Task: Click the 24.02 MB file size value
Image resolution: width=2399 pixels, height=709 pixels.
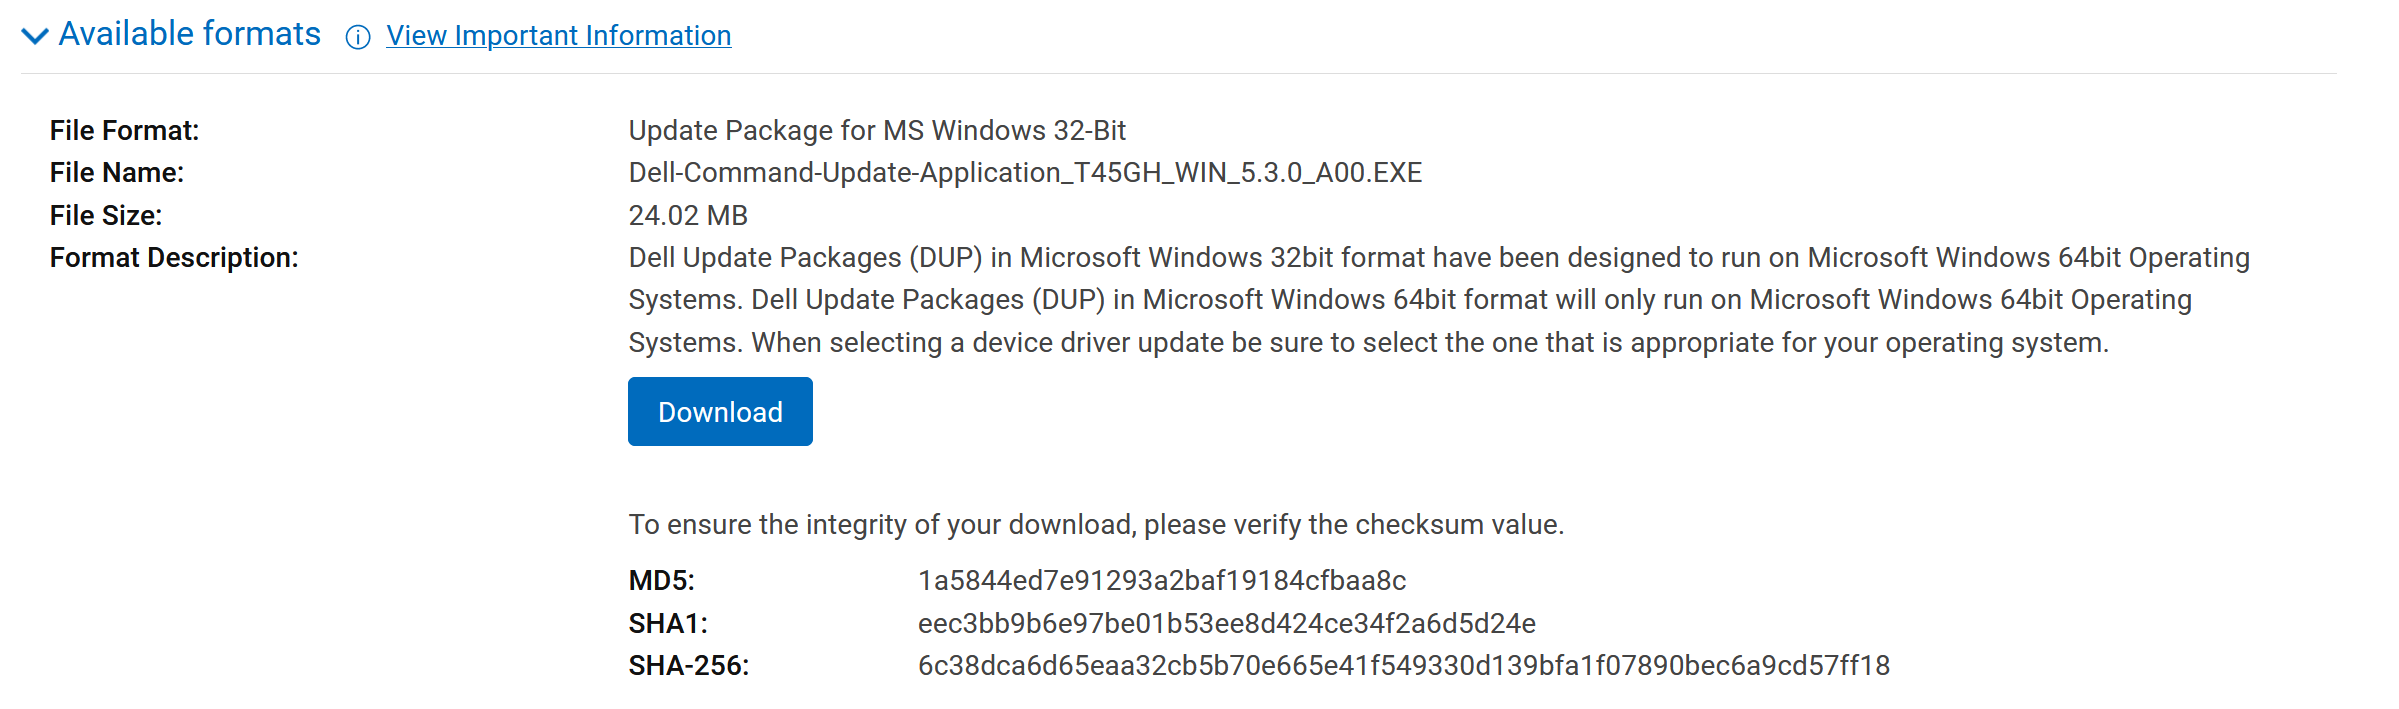Action: click(688, 216)
